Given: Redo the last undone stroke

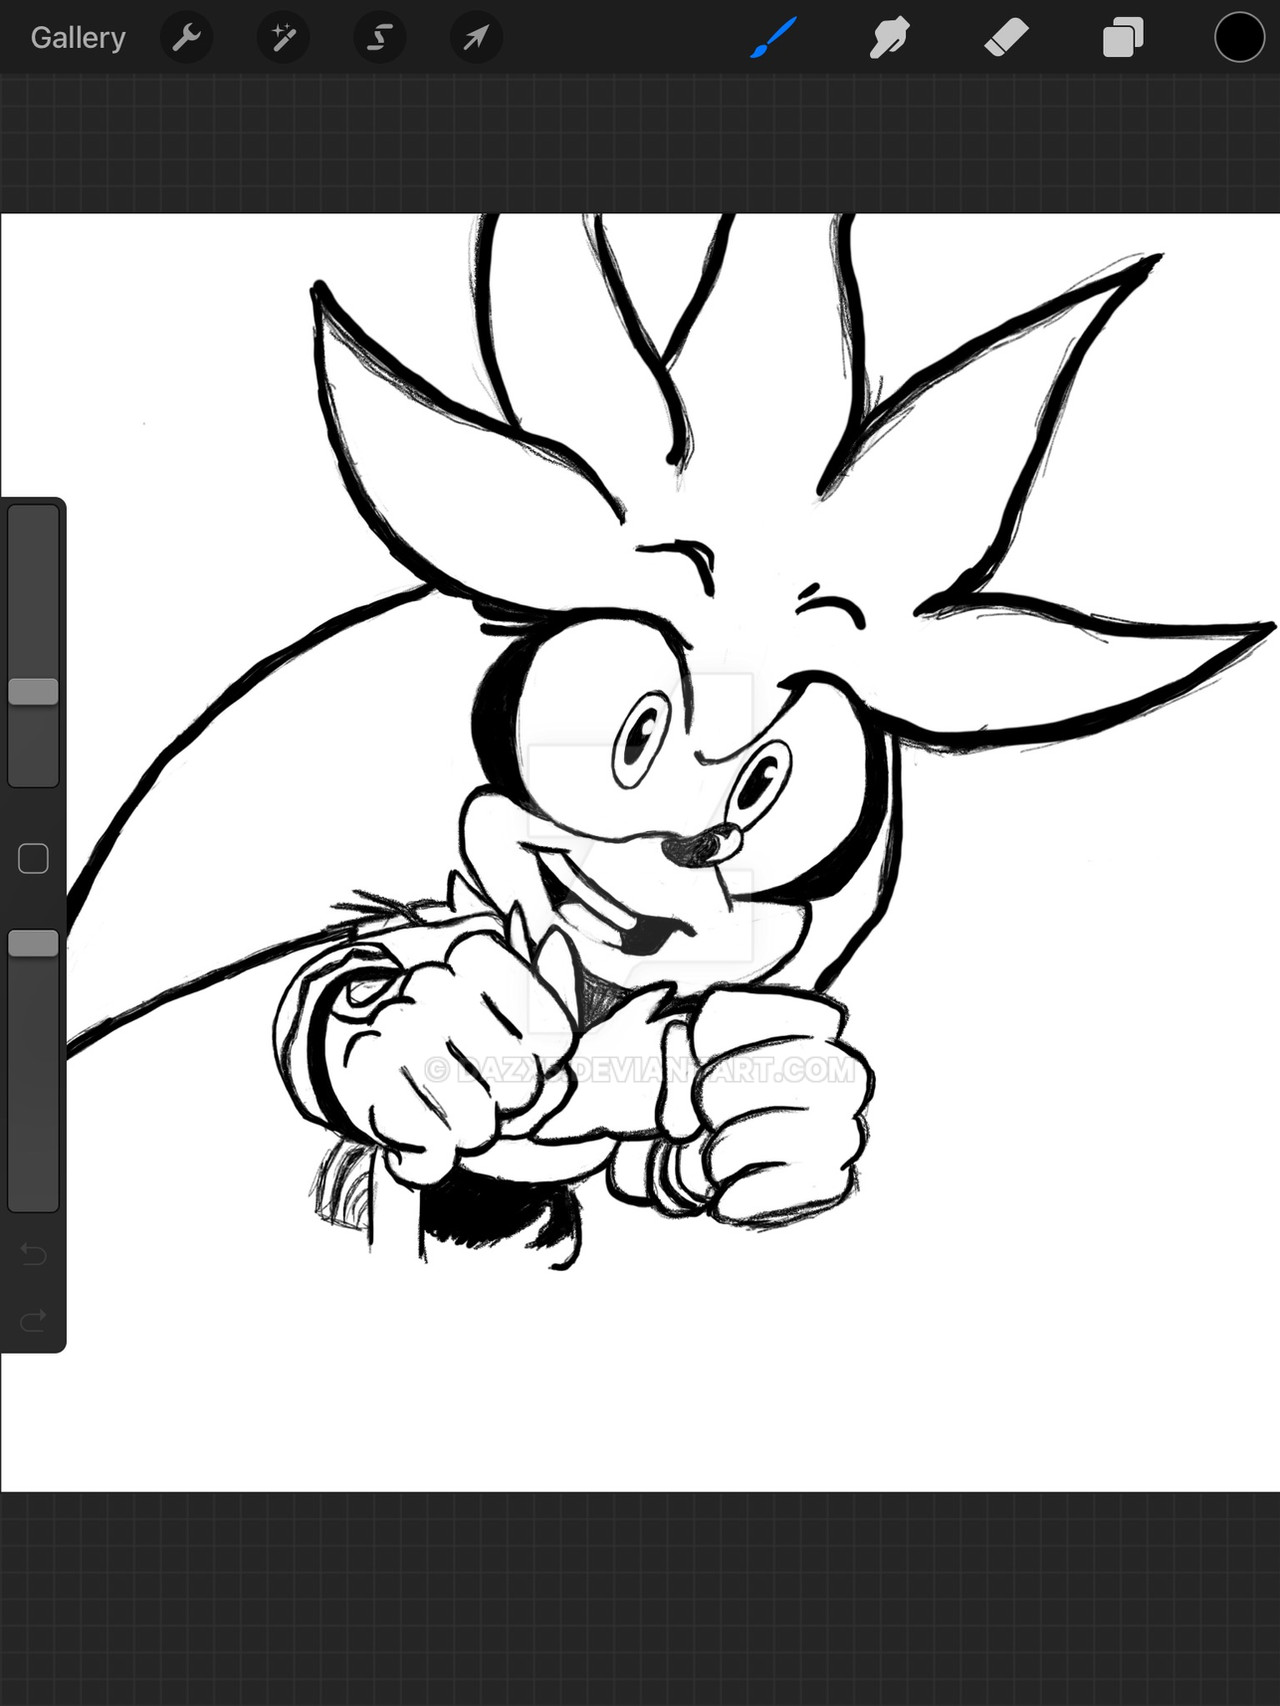Looking at the screenshot, I should [x=33, y=1321].
